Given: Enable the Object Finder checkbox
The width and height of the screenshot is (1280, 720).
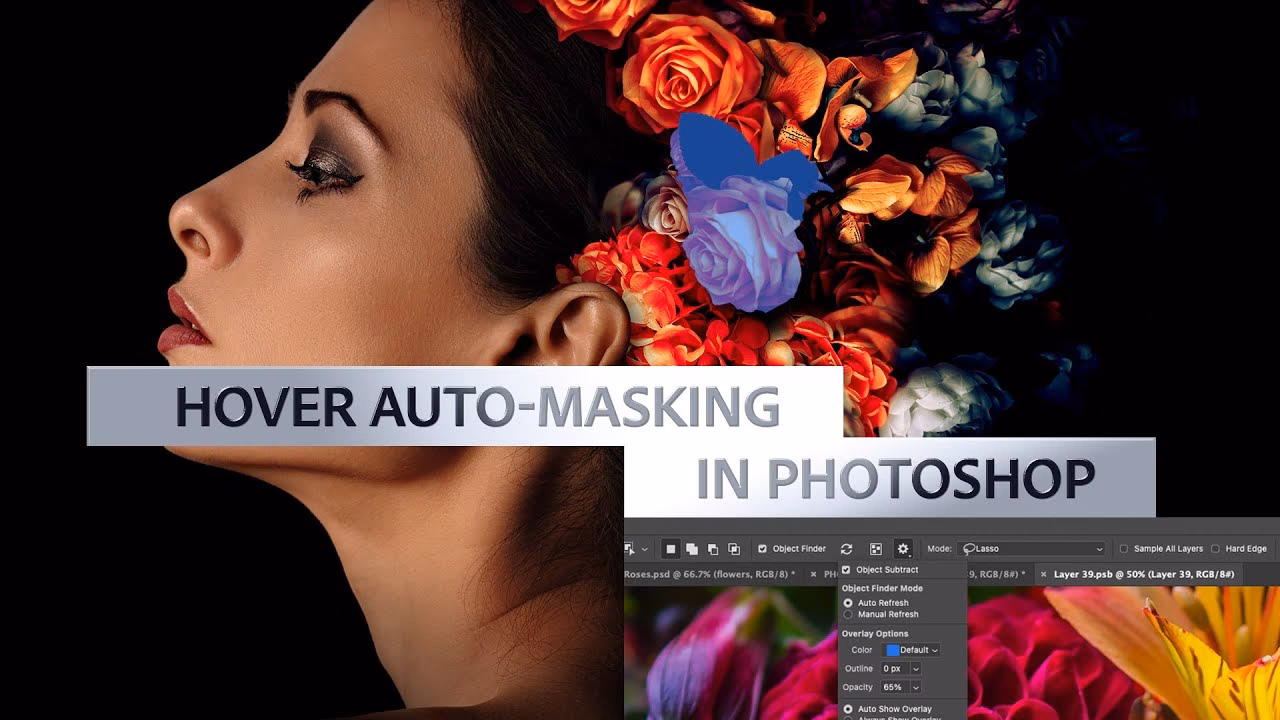Looking at the screenshot, I should coord(762,548).
